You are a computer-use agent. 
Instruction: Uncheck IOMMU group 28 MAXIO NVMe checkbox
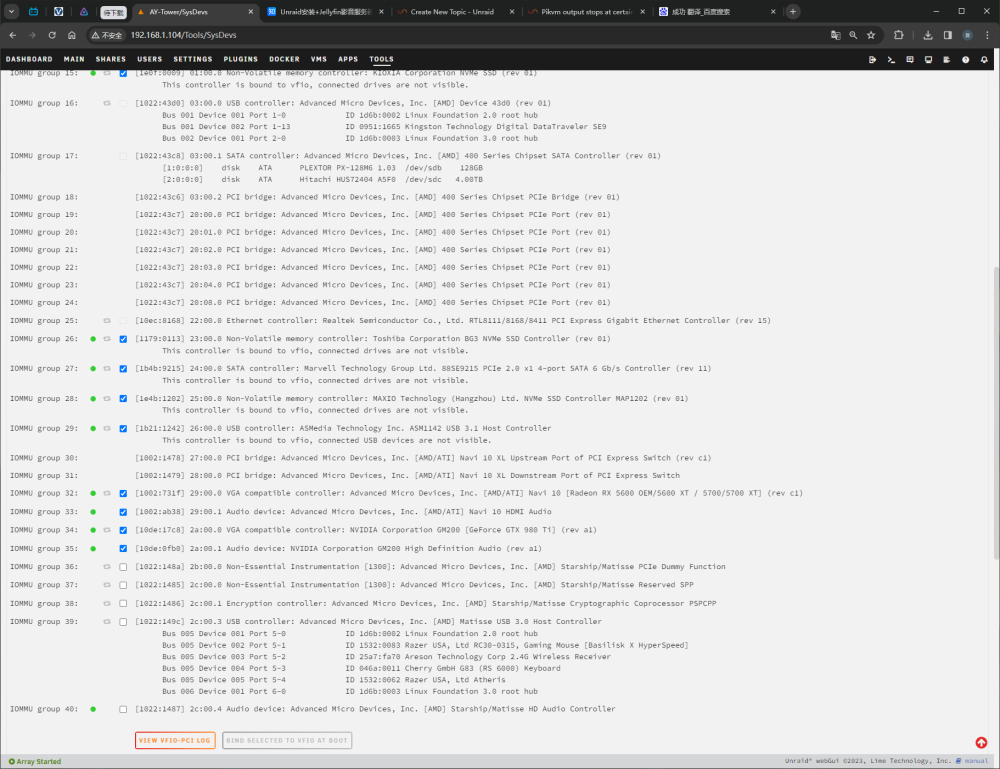coord(123,399)
